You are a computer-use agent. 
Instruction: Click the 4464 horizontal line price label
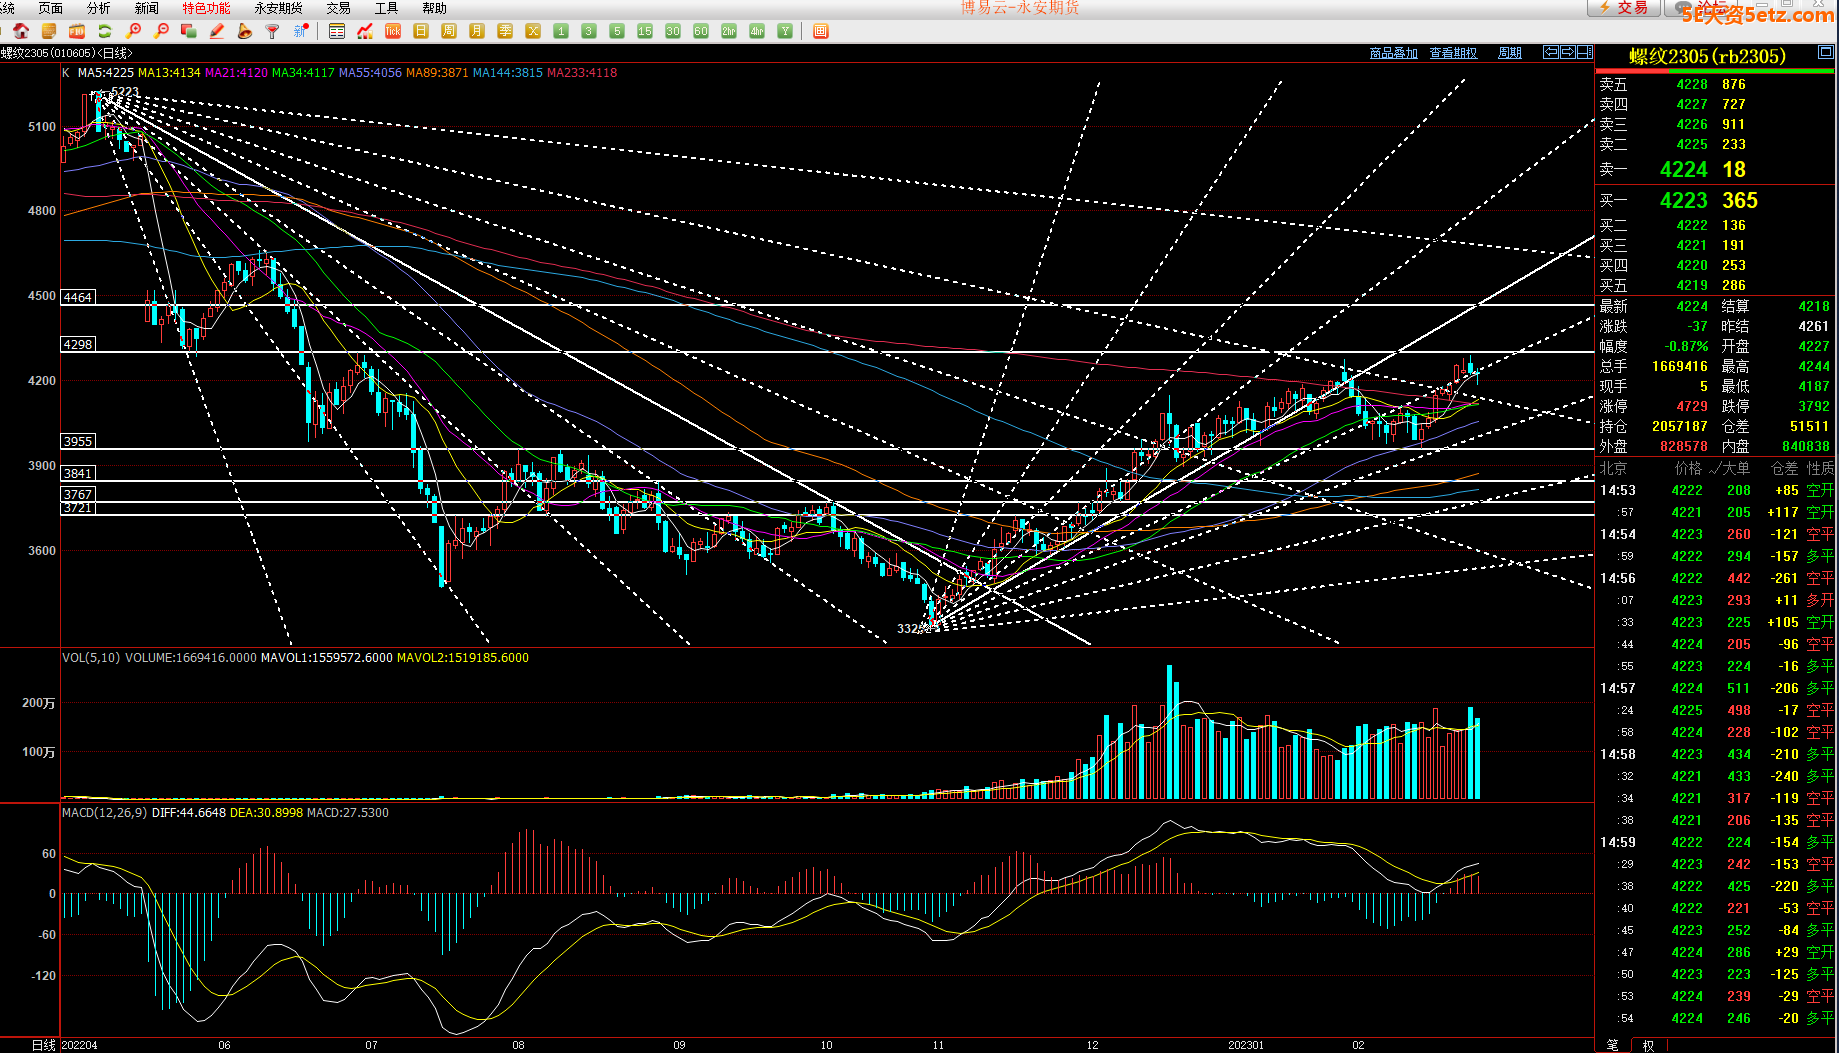pos(78,297)
